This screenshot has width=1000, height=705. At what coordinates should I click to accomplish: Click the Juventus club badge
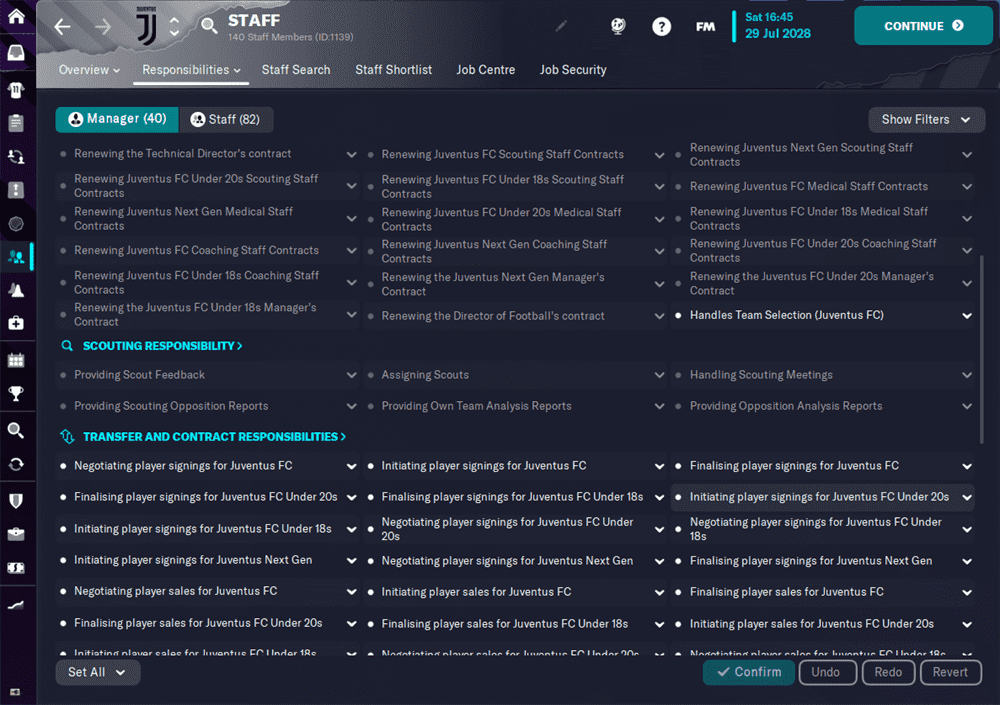[147, 26]
